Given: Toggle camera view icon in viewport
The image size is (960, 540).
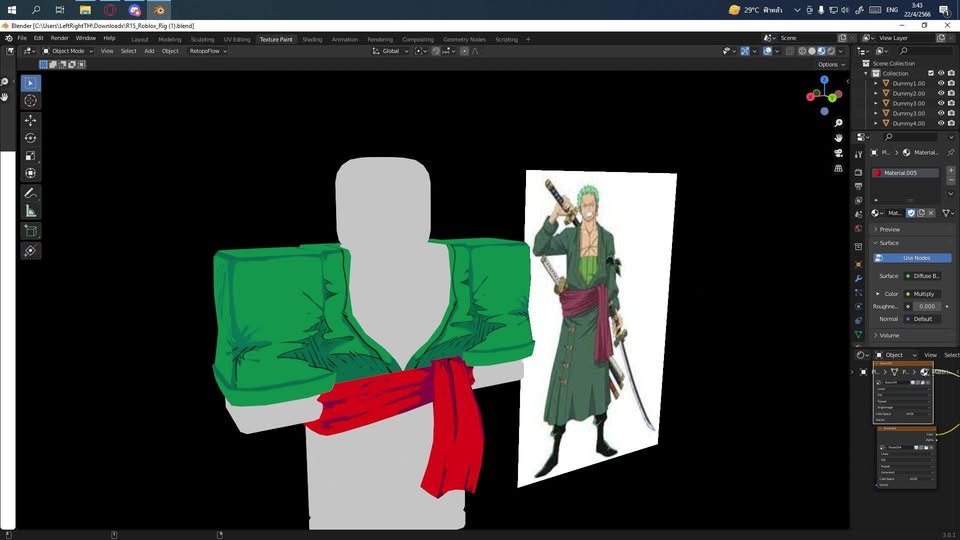Looking at the screenshot, I should pos(838,153).
